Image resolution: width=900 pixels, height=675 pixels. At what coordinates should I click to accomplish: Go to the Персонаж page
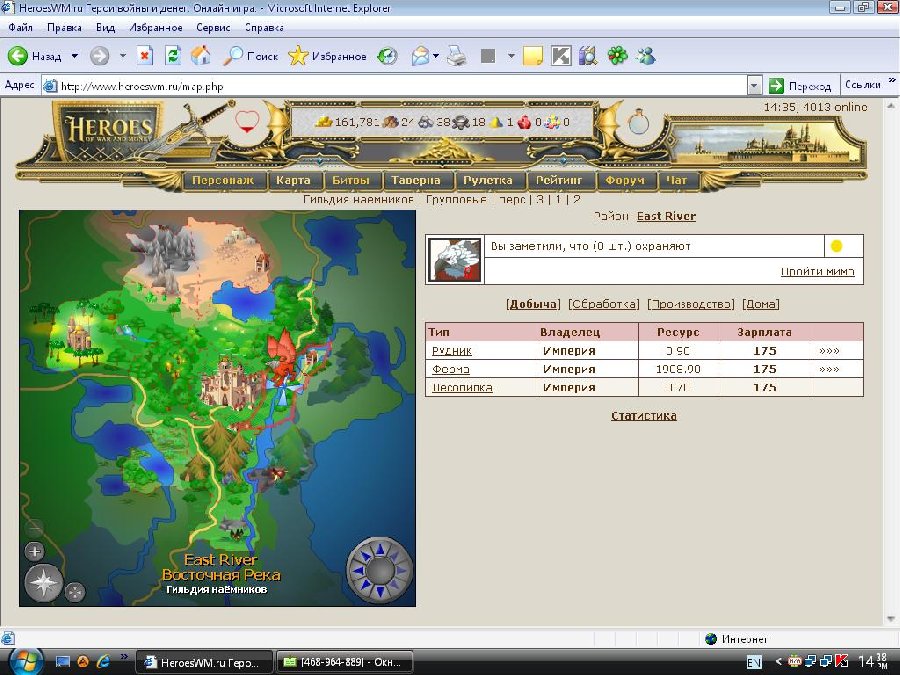coord(223,180)
